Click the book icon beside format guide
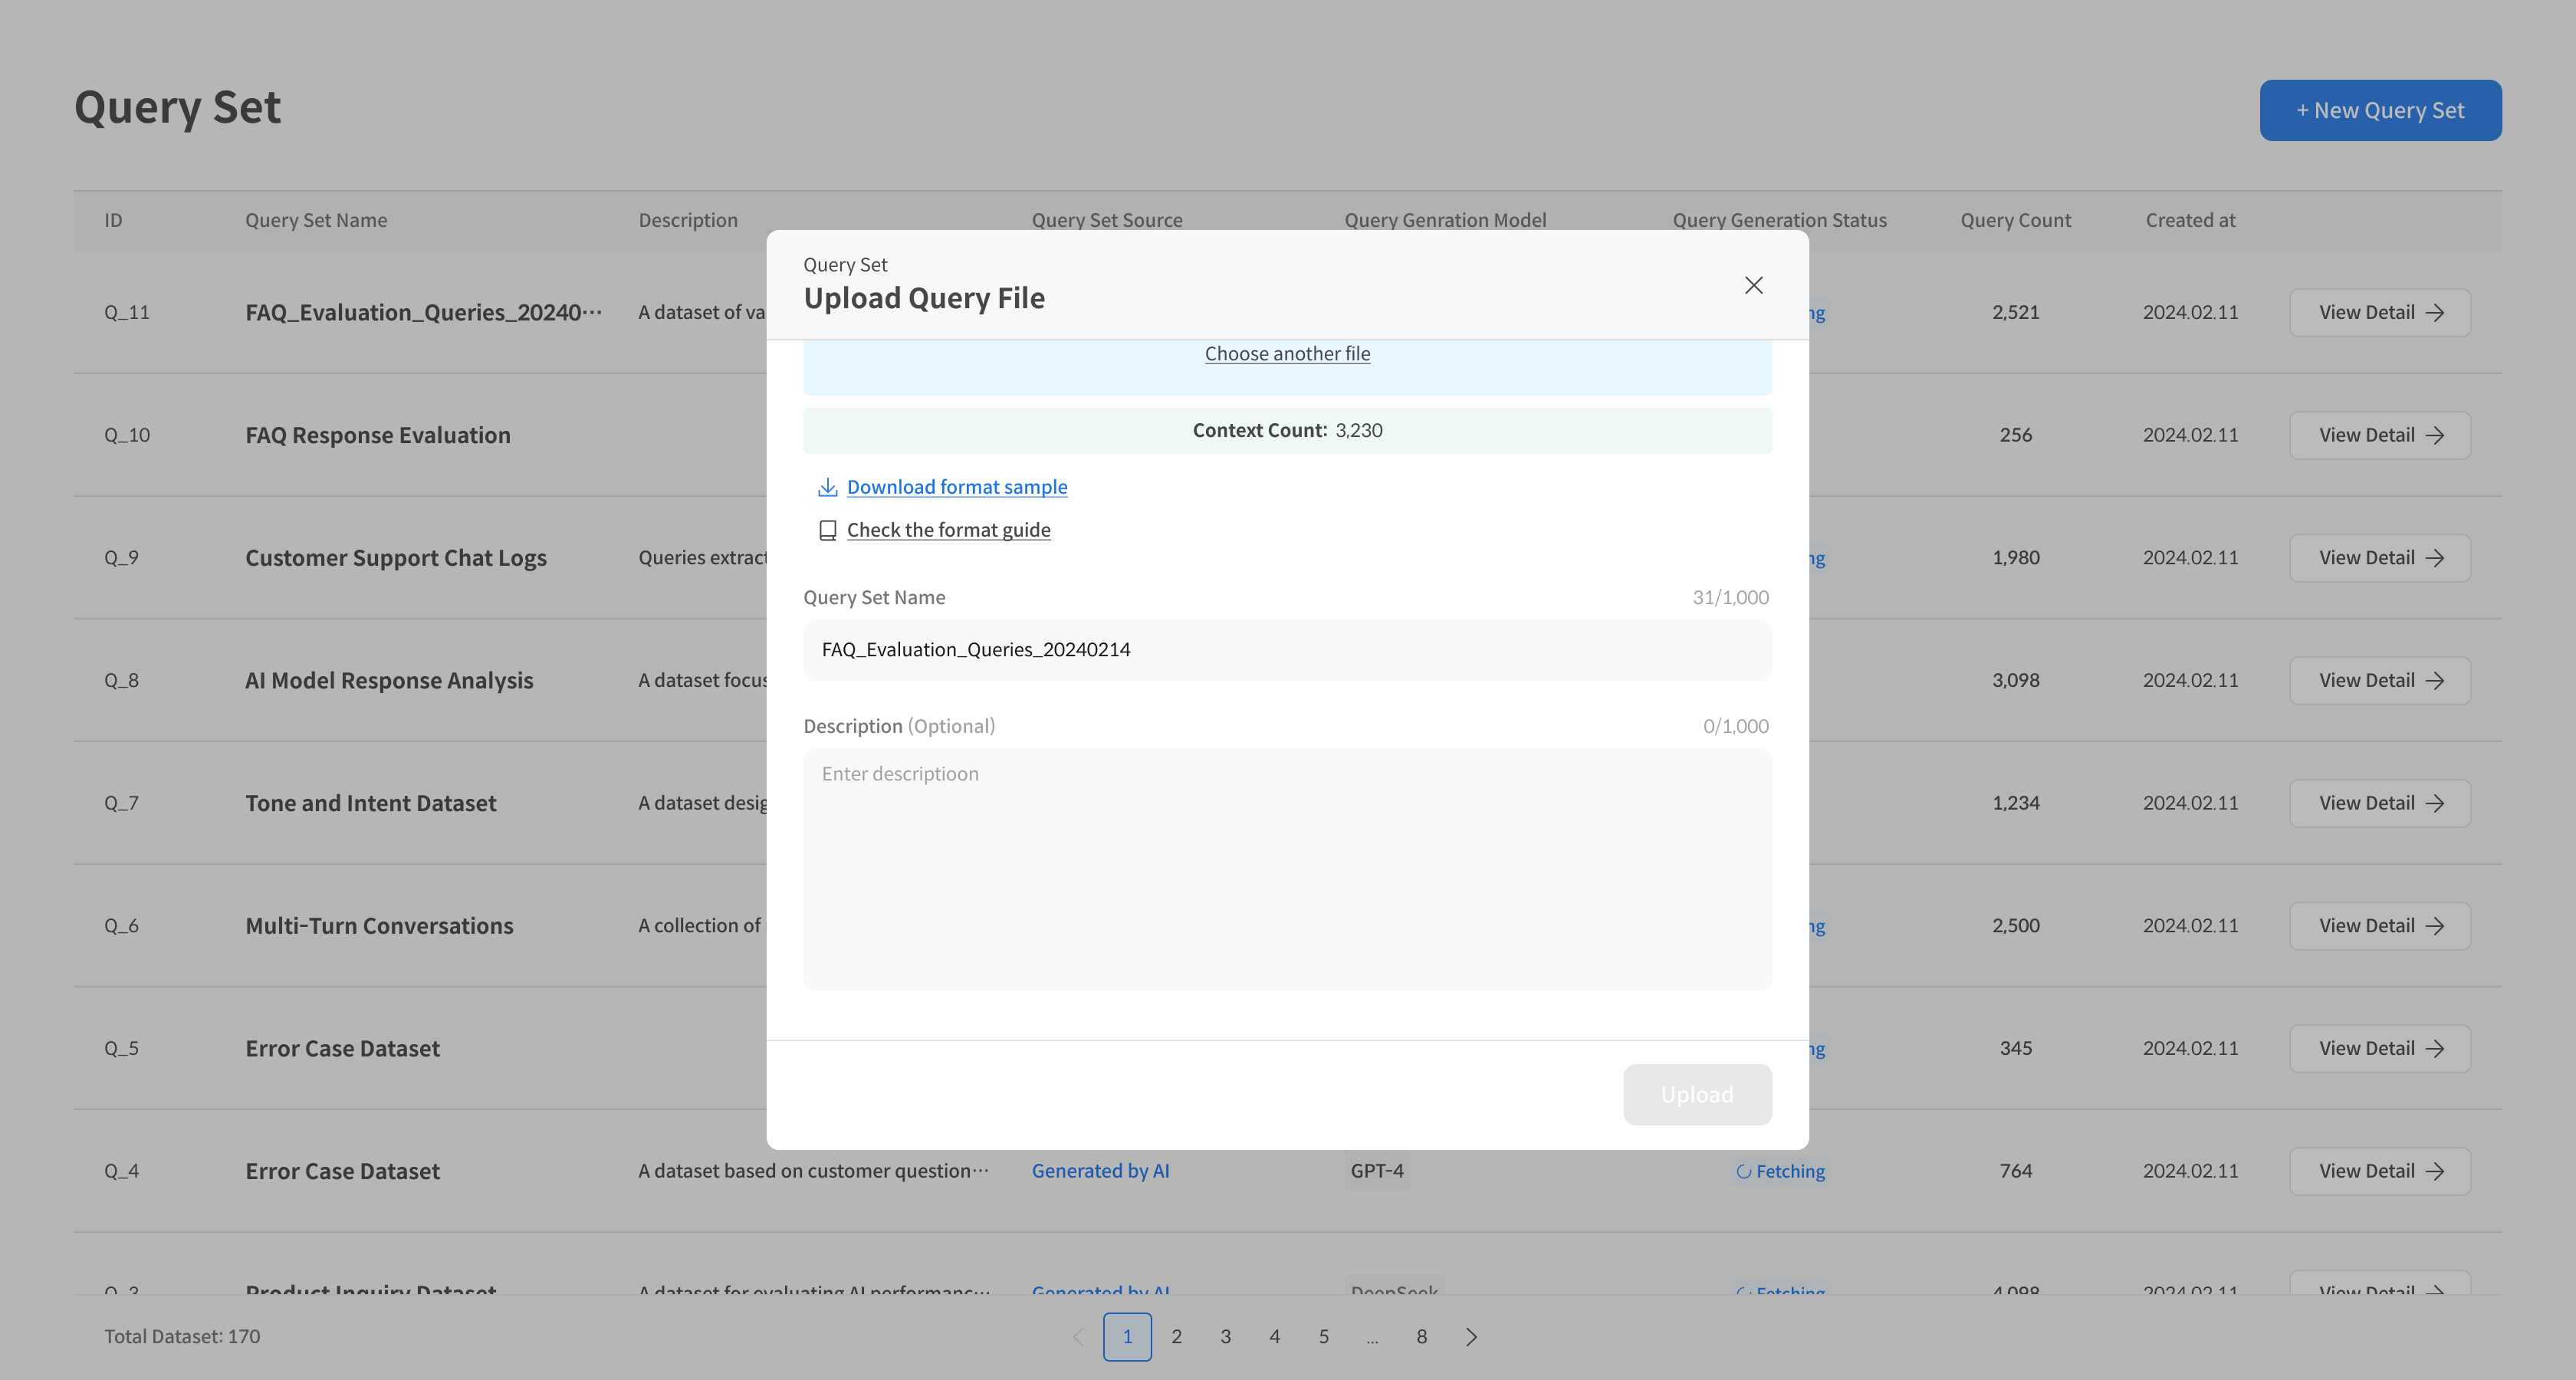This screenshot has height=1380, width=2576. point(827,530)
